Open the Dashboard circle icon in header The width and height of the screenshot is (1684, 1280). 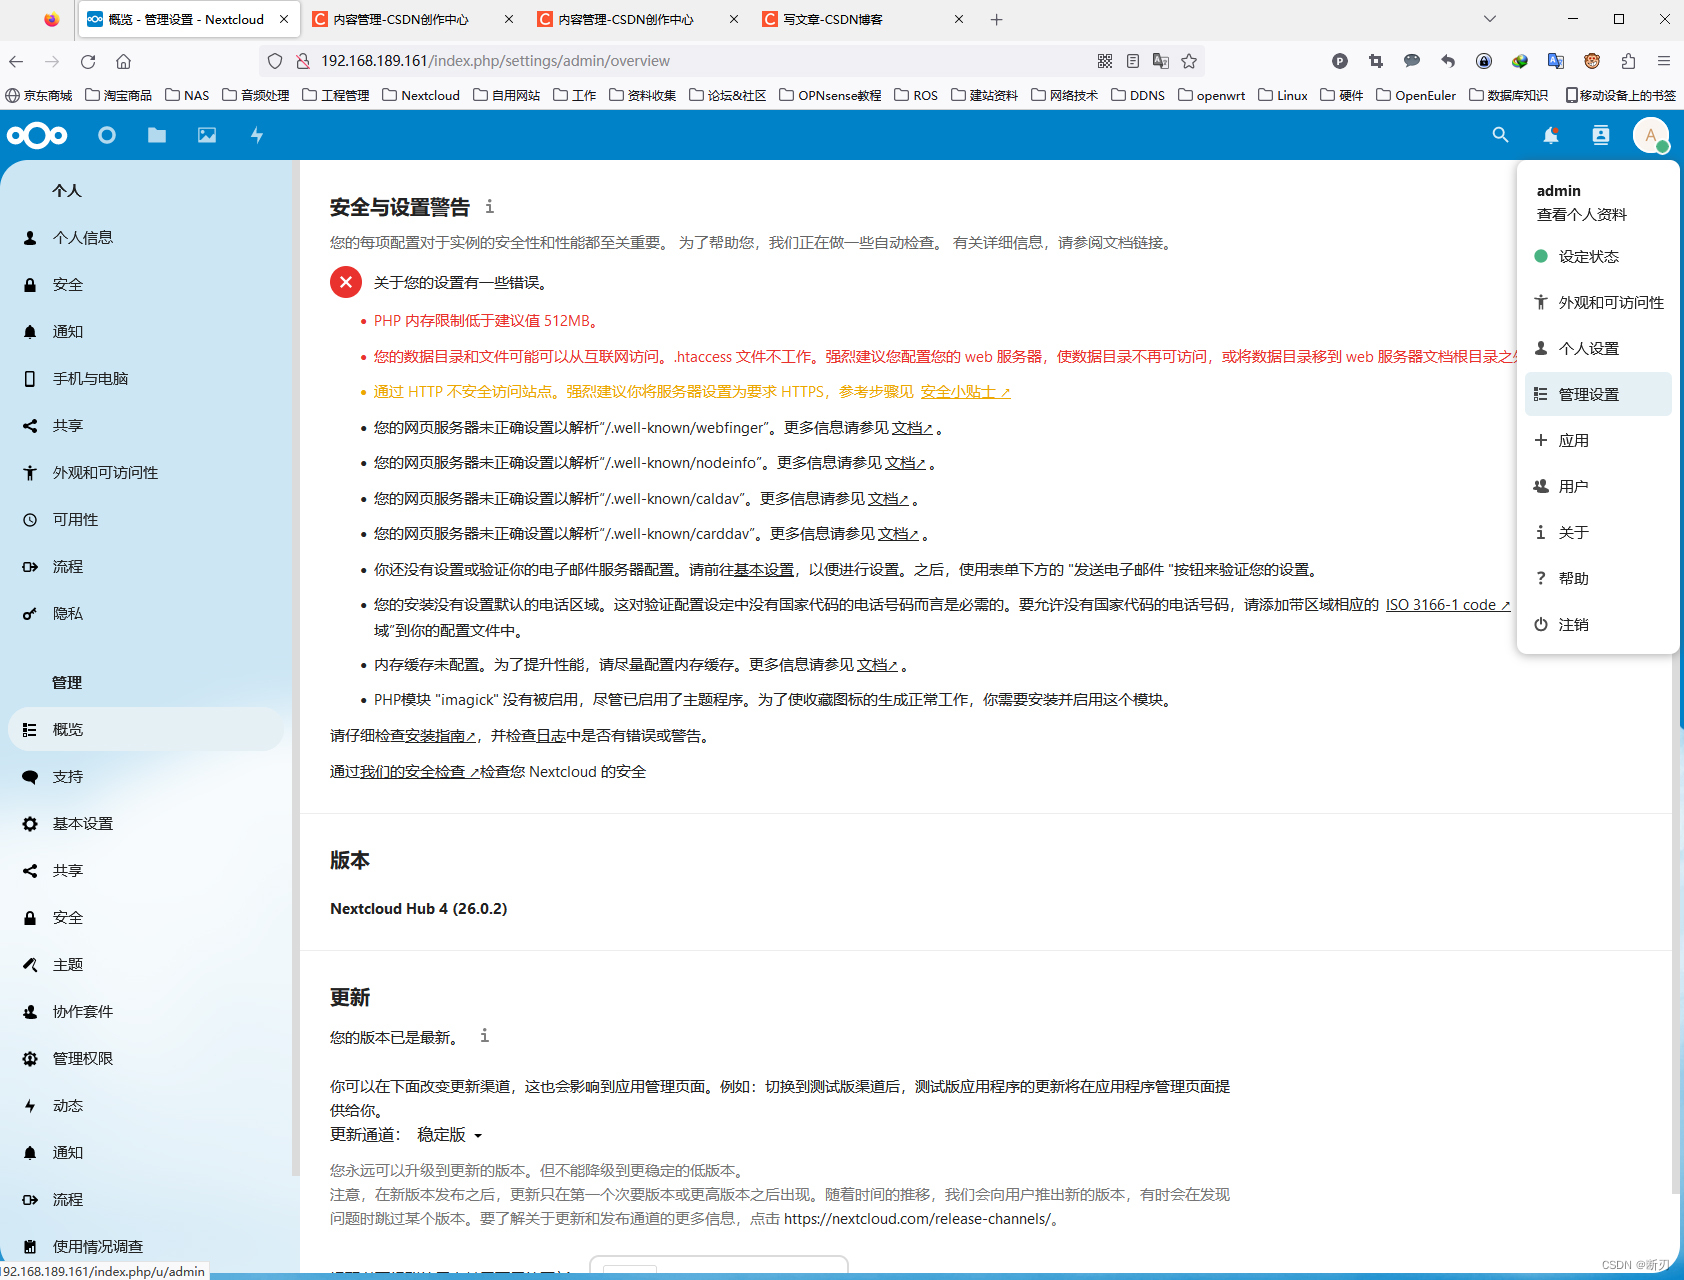106,135
